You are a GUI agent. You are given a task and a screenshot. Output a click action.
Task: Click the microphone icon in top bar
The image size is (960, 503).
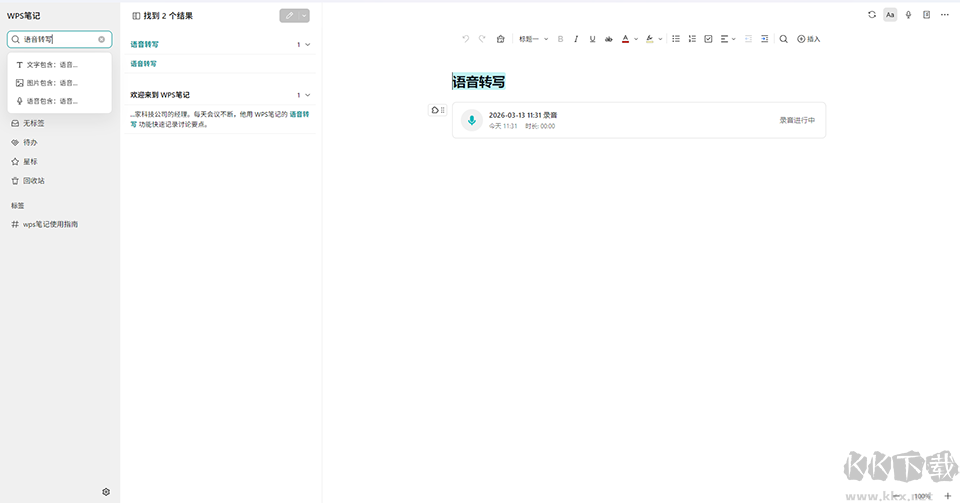pos(909,15)
